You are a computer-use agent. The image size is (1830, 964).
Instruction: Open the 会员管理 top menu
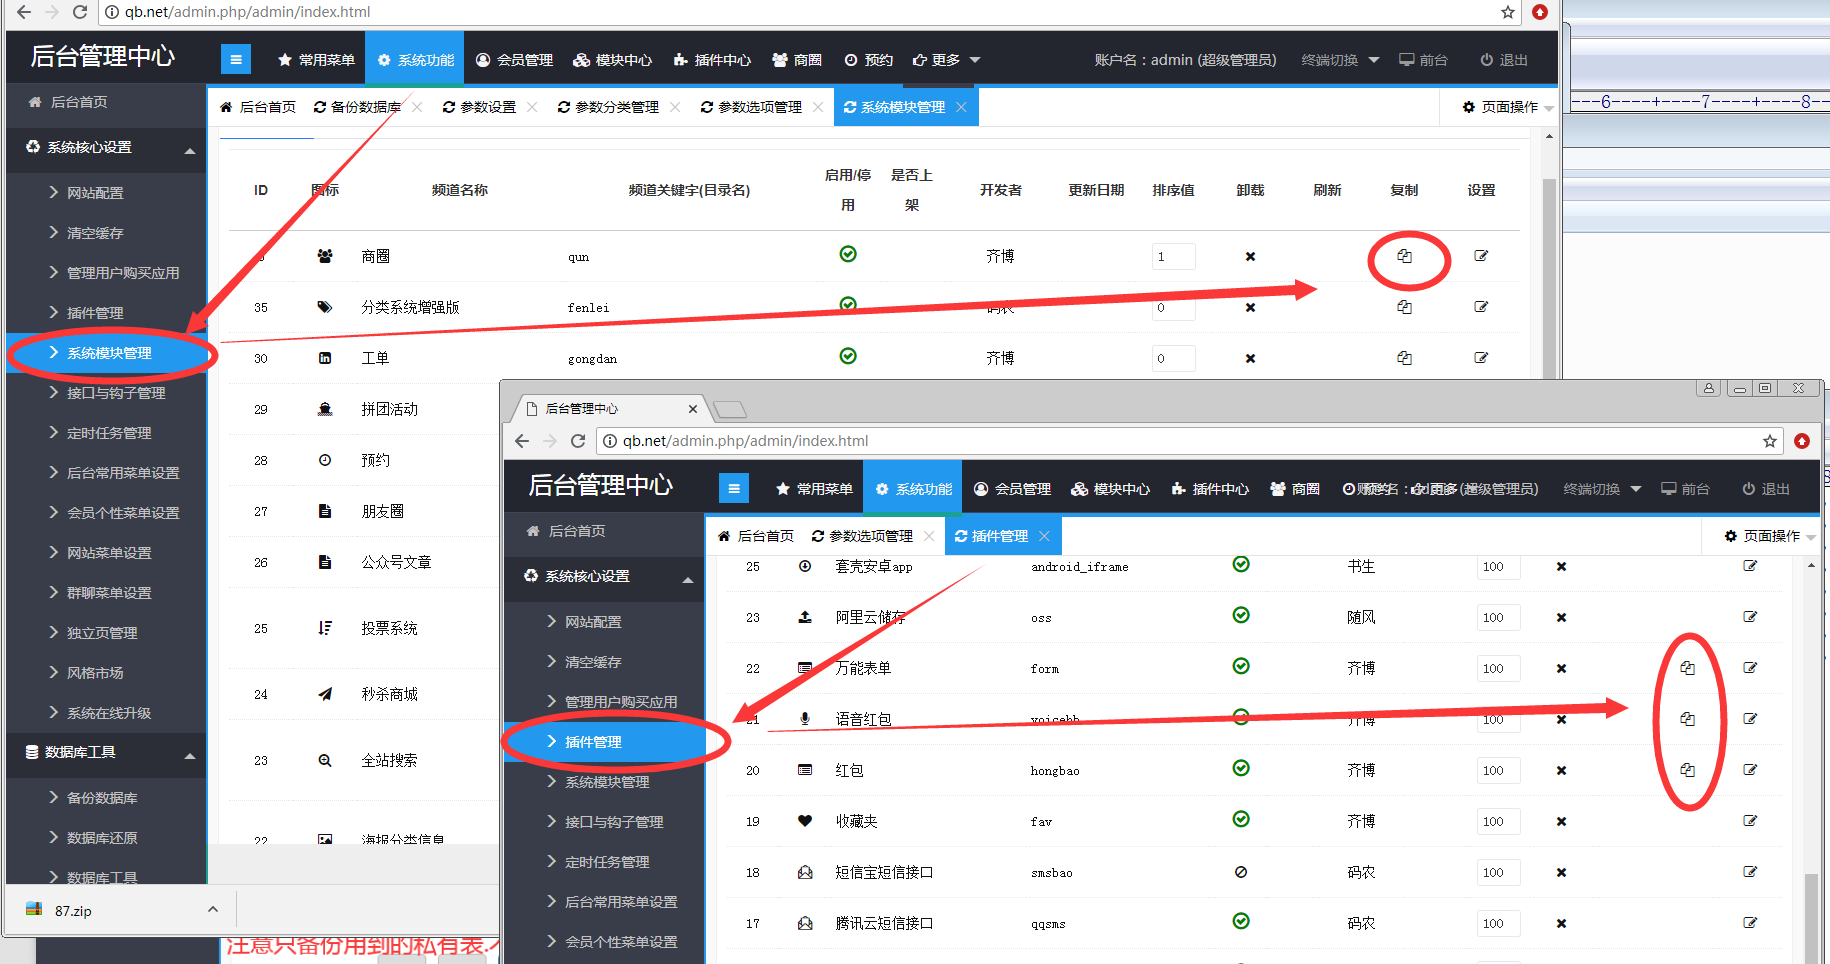click(x=514, y=60)
